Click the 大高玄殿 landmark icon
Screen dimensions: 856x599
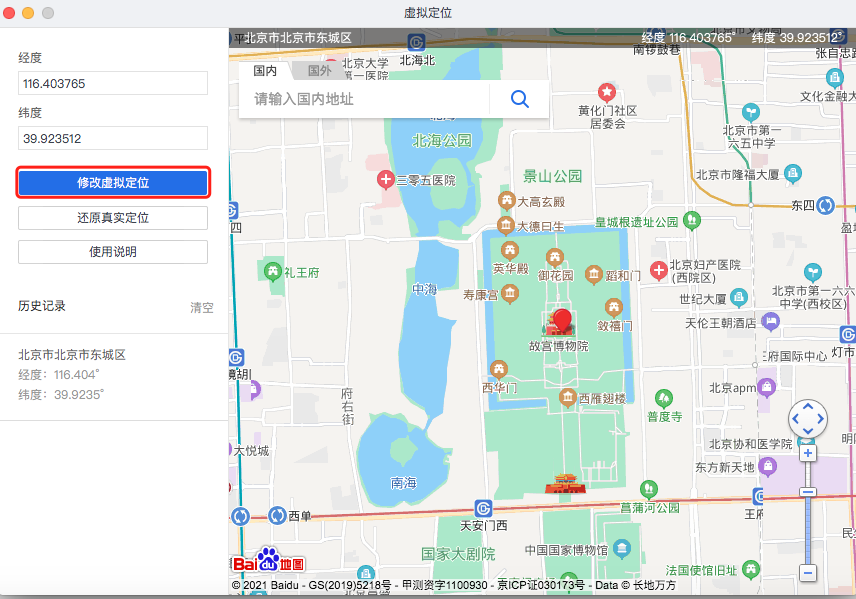(507, 201)
